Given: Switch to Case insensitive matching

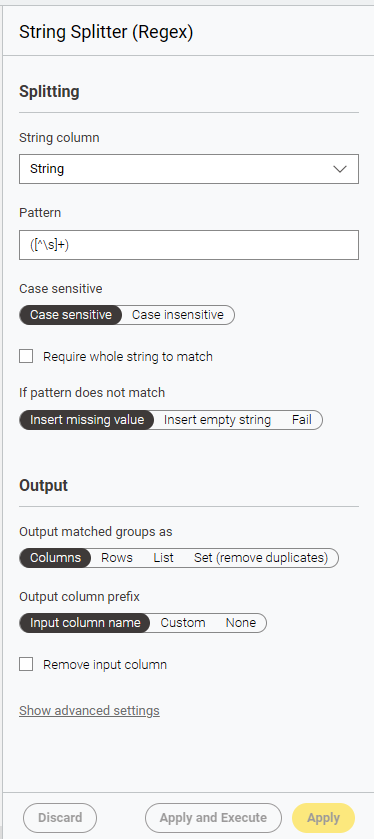Looking at the screenshot, I should pos(178,315).
